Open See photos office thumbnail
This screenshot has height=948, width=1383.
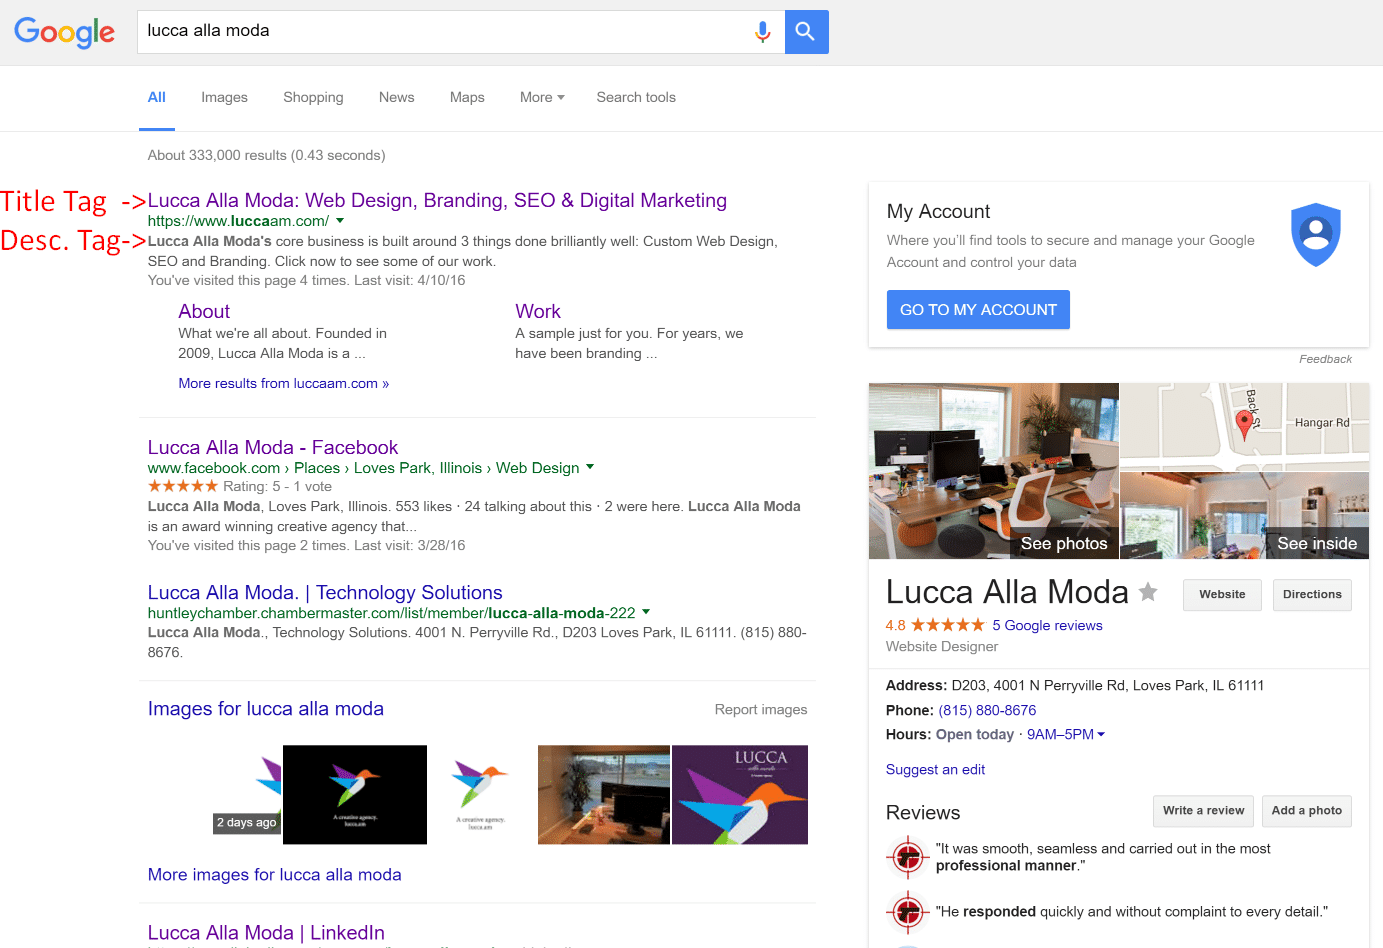(994, 471)
